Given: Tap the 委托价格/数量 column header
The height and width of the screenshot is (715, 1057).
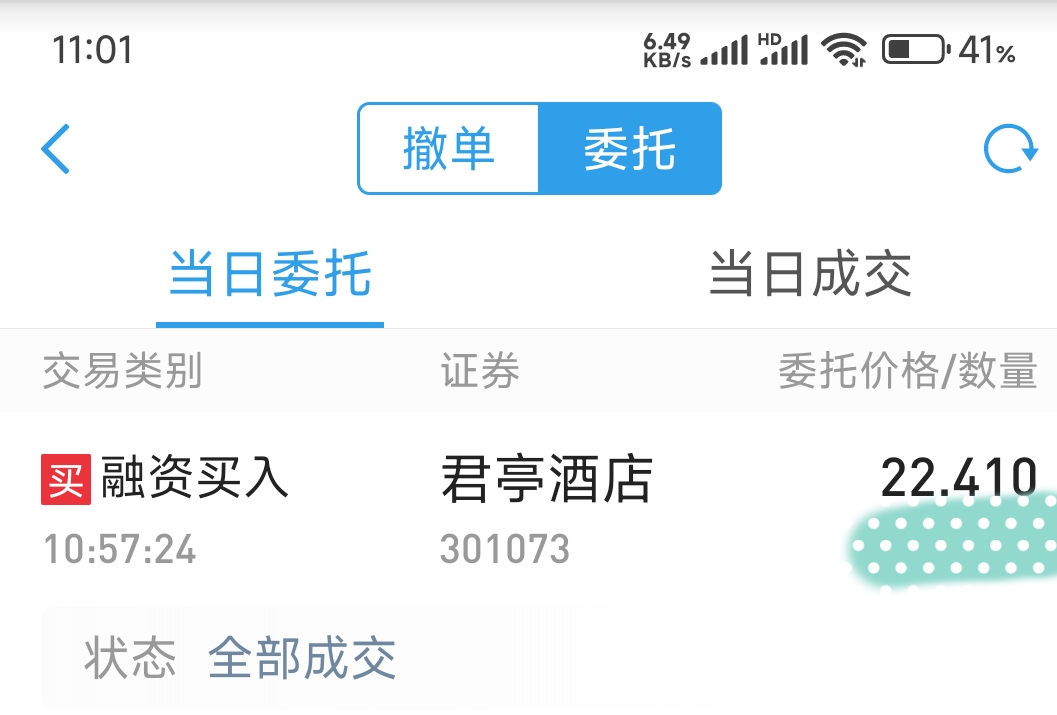Looking at the screenshot, I should click(907, 370).
